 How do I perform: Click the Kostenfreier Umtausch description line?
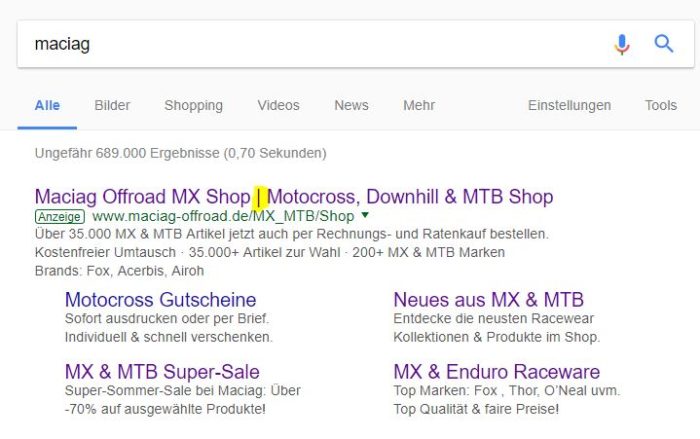point(270,252)
